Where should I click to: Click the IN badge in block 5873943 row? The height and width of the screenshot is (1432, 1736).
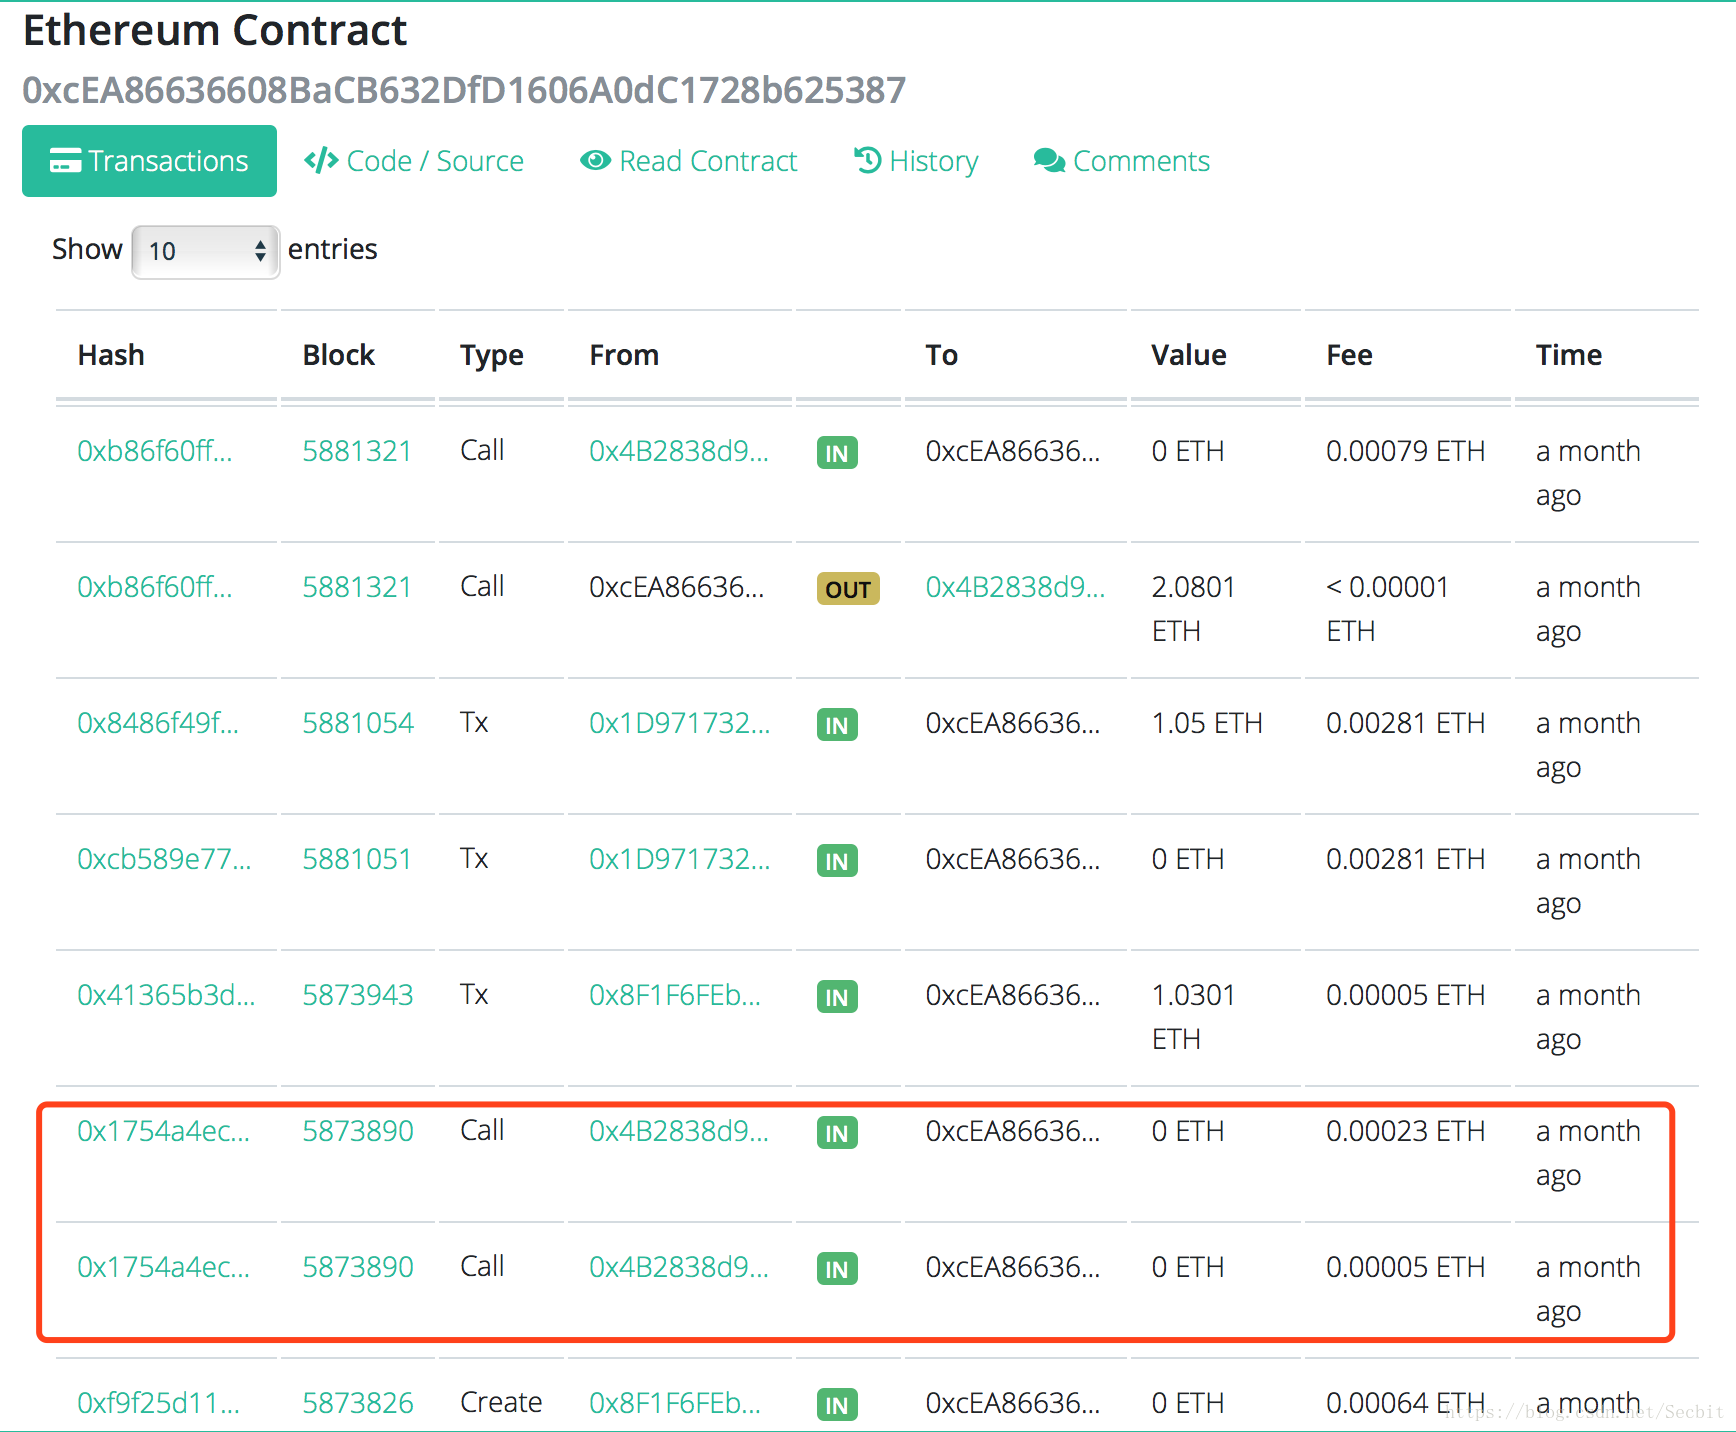837,997
